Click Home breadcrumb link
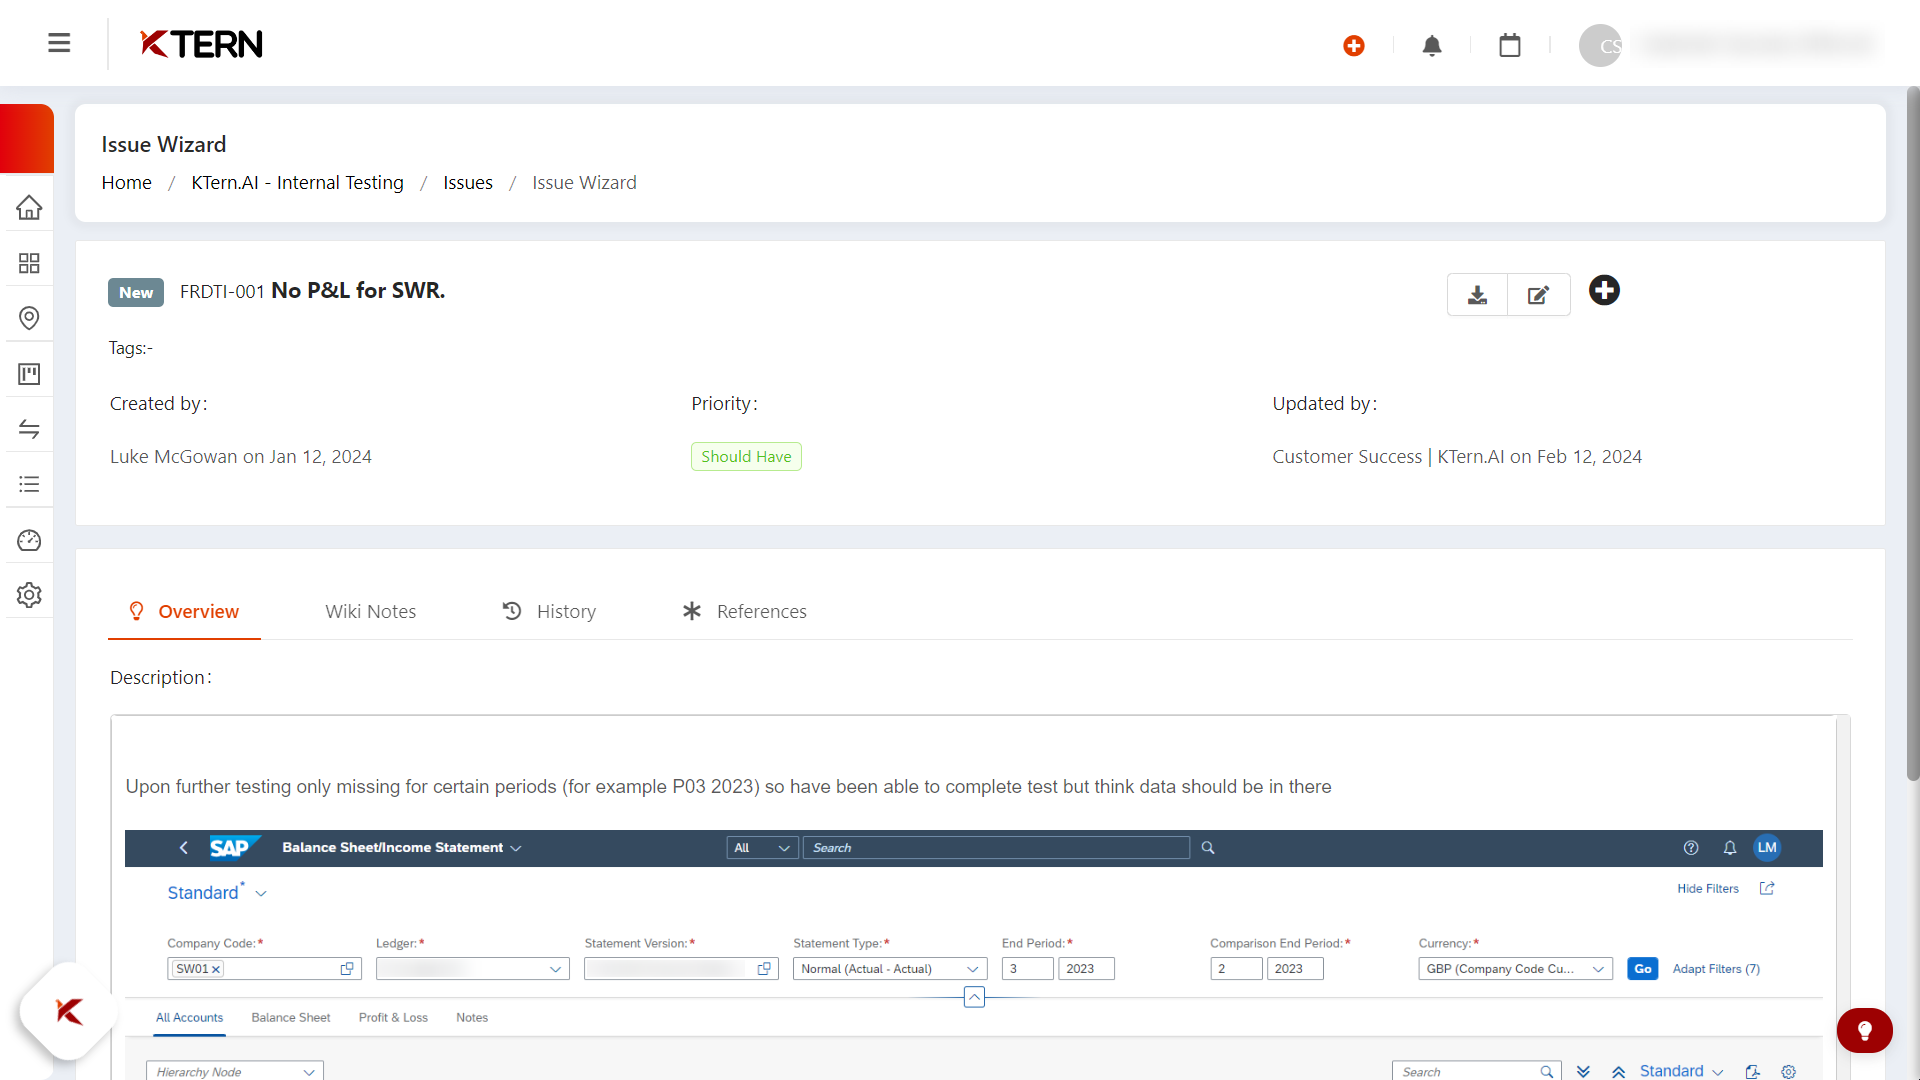The image size is (1920, 1080). (x=127, y=182)
